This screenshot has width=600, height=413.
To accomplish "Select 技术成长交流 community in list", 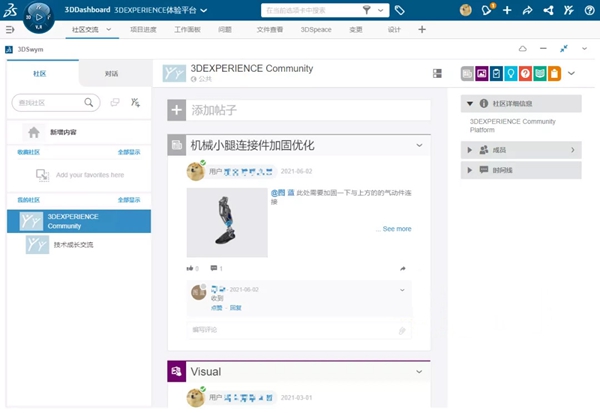I will [x=75, y=244].
